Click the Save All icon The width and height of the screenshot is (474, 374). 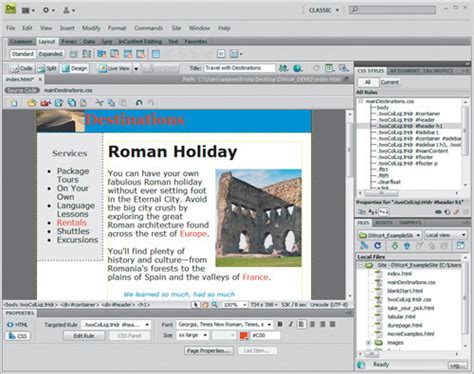pos(72,103)
